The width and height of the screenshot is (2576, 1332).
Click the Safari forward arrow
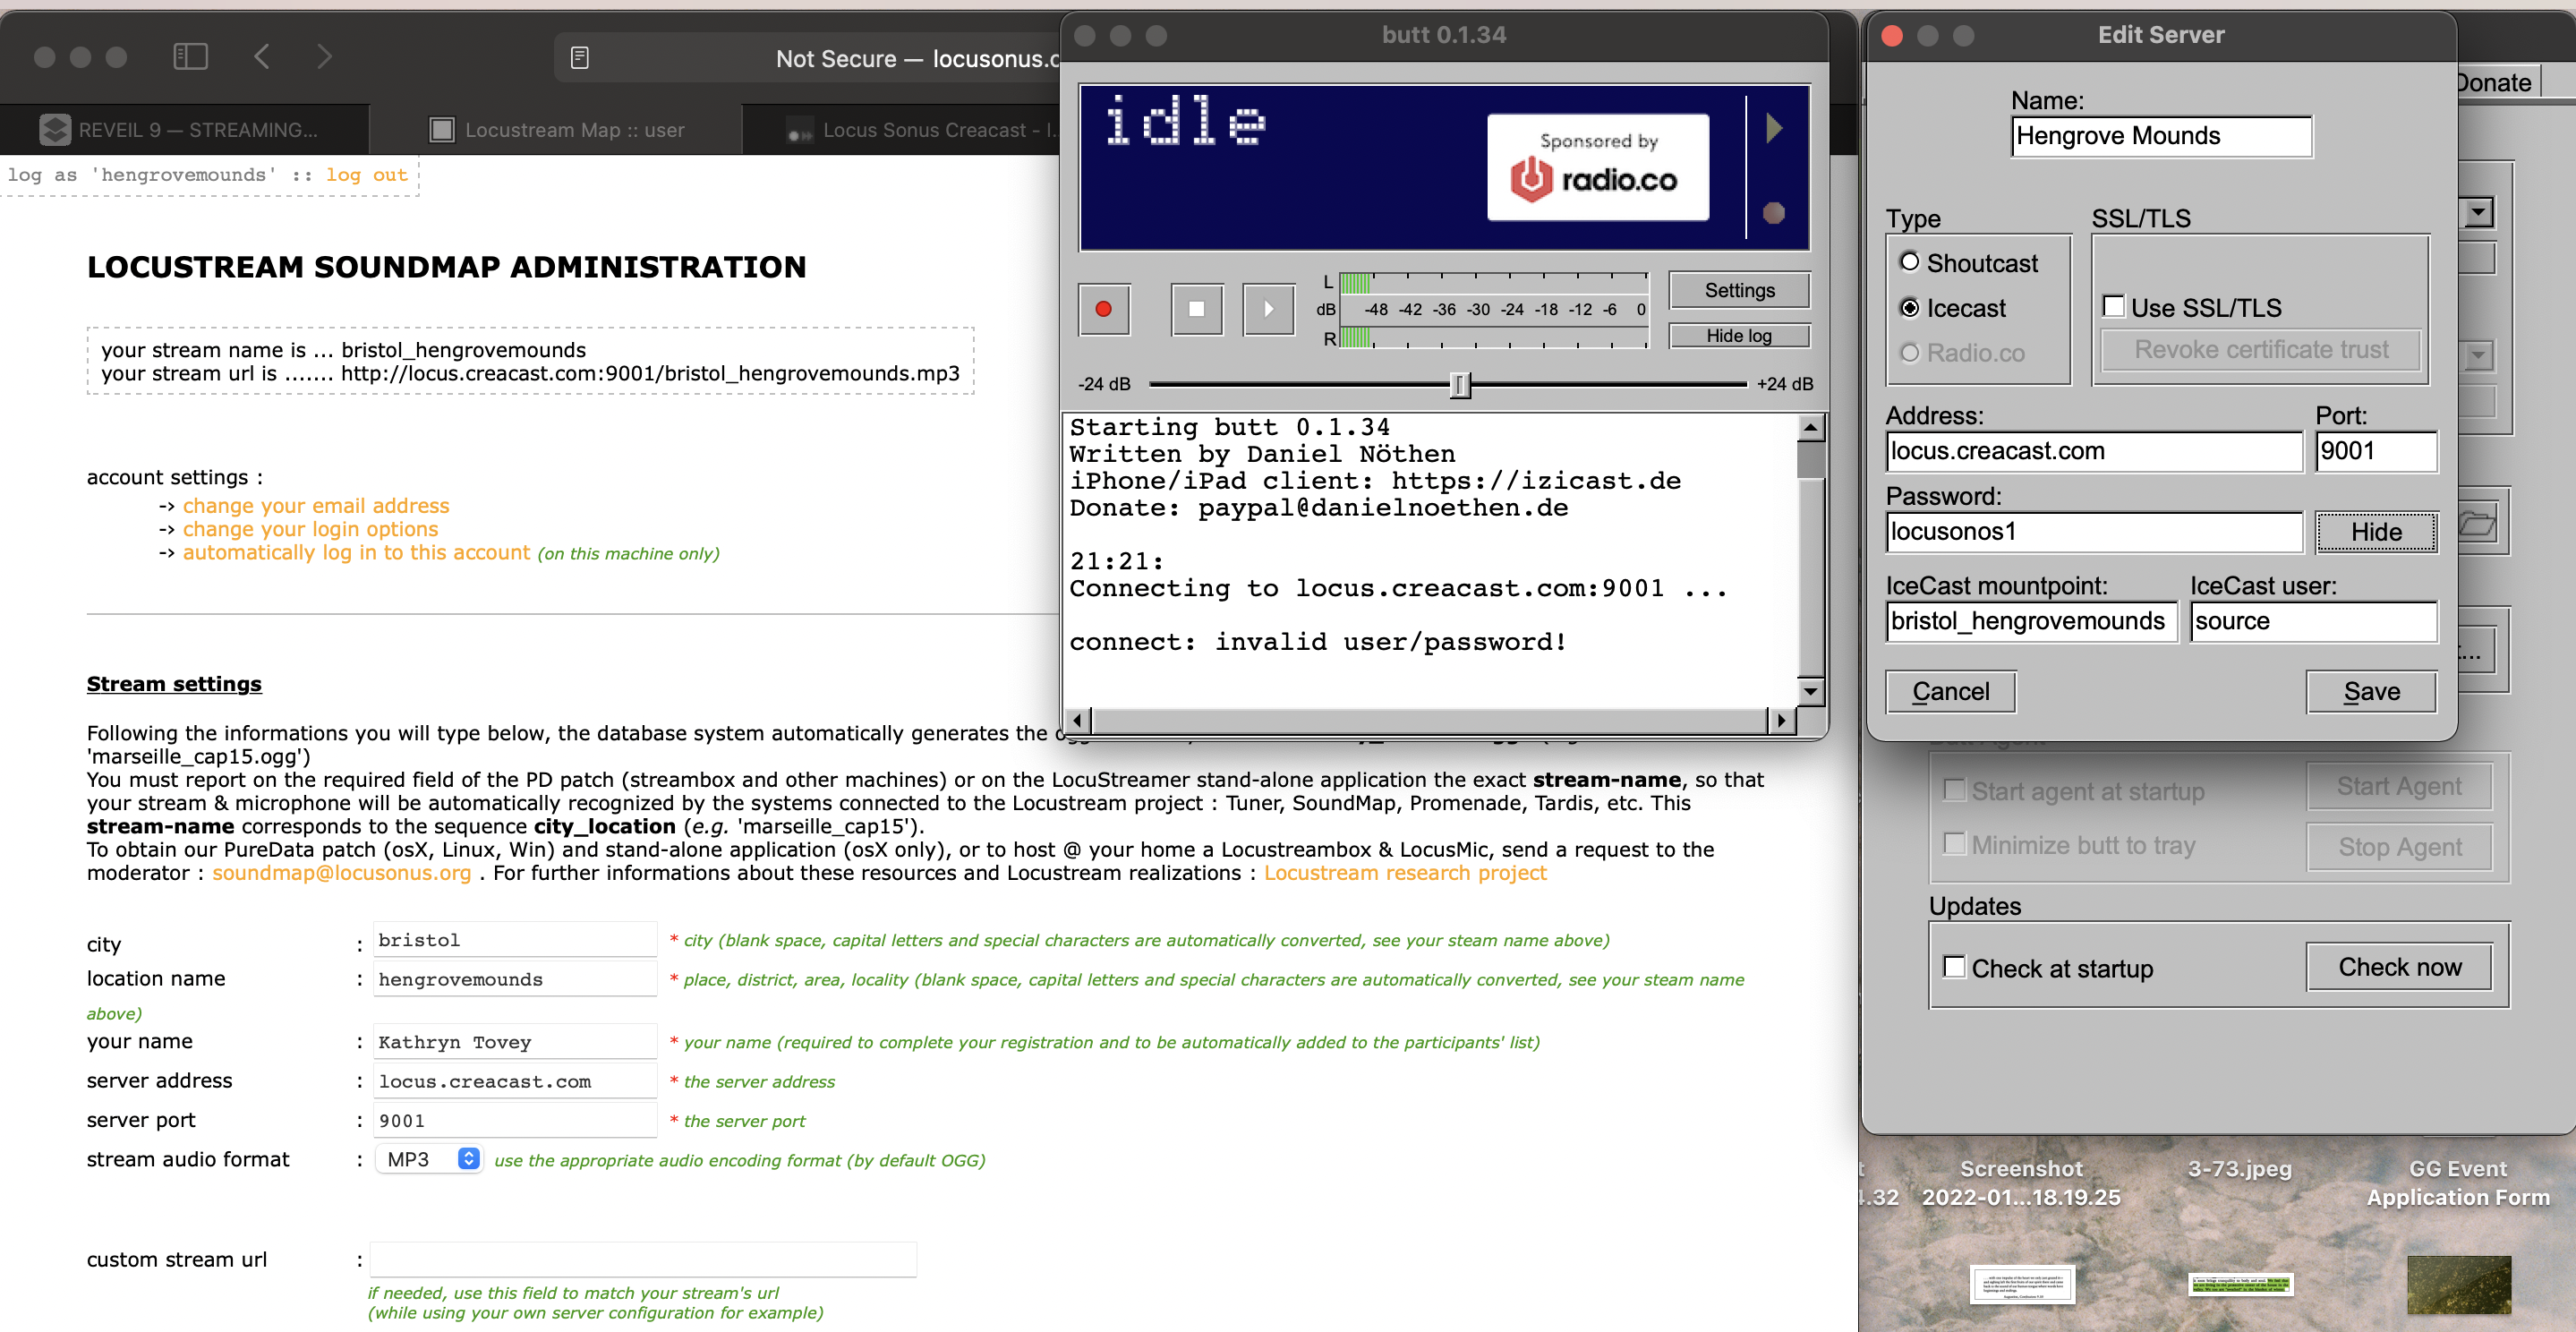pyautogui.click(x=324, y=57)
